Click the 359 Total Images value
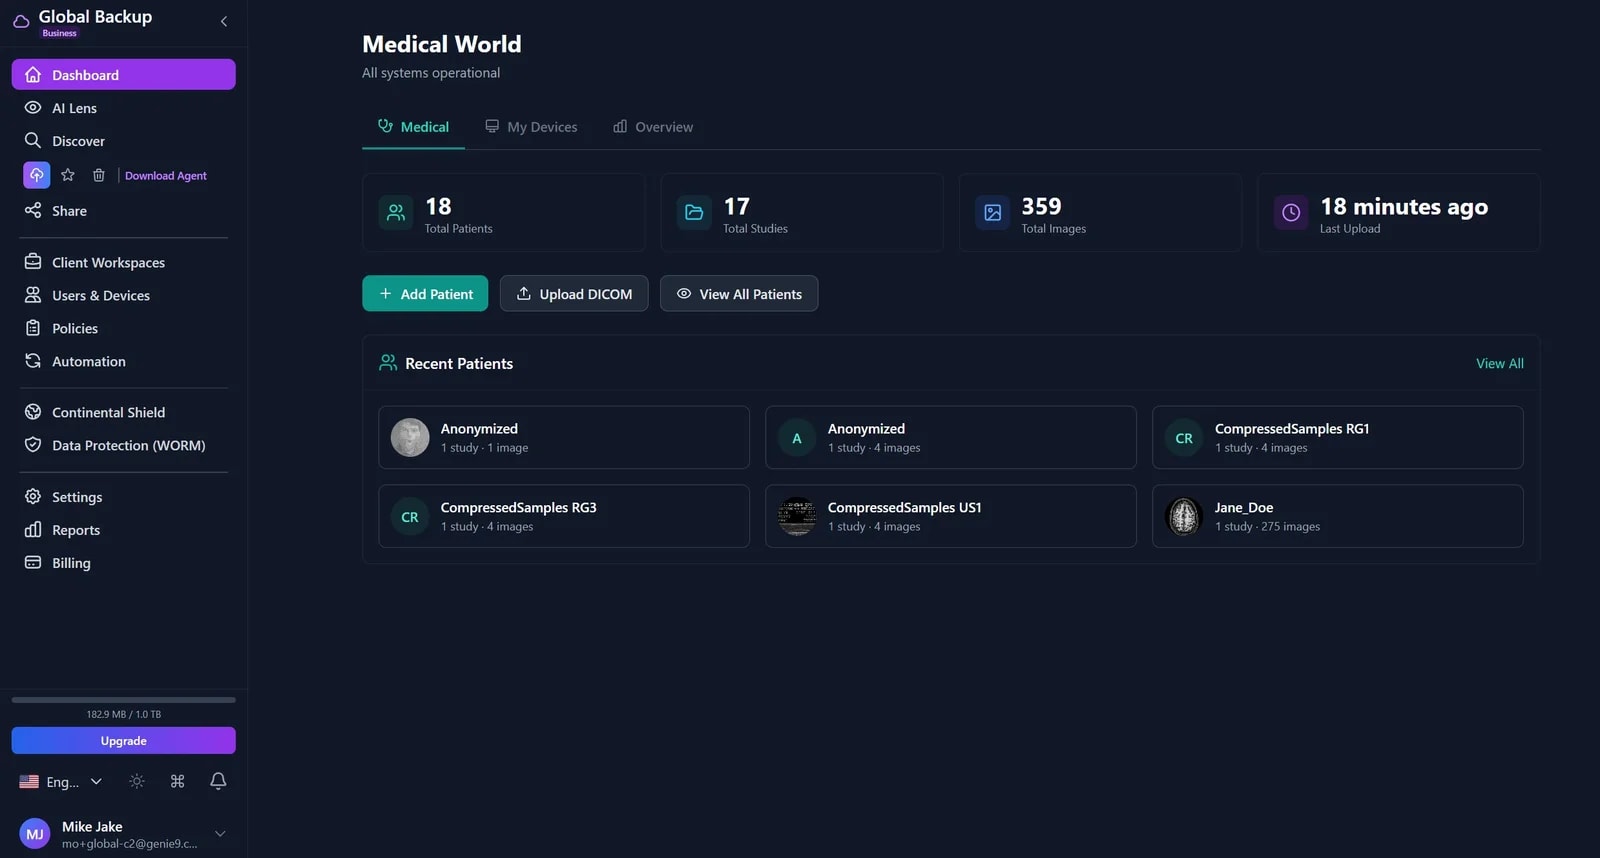Image resolution: width=1600 pixels, height=858 pixels. (1041, 206)
